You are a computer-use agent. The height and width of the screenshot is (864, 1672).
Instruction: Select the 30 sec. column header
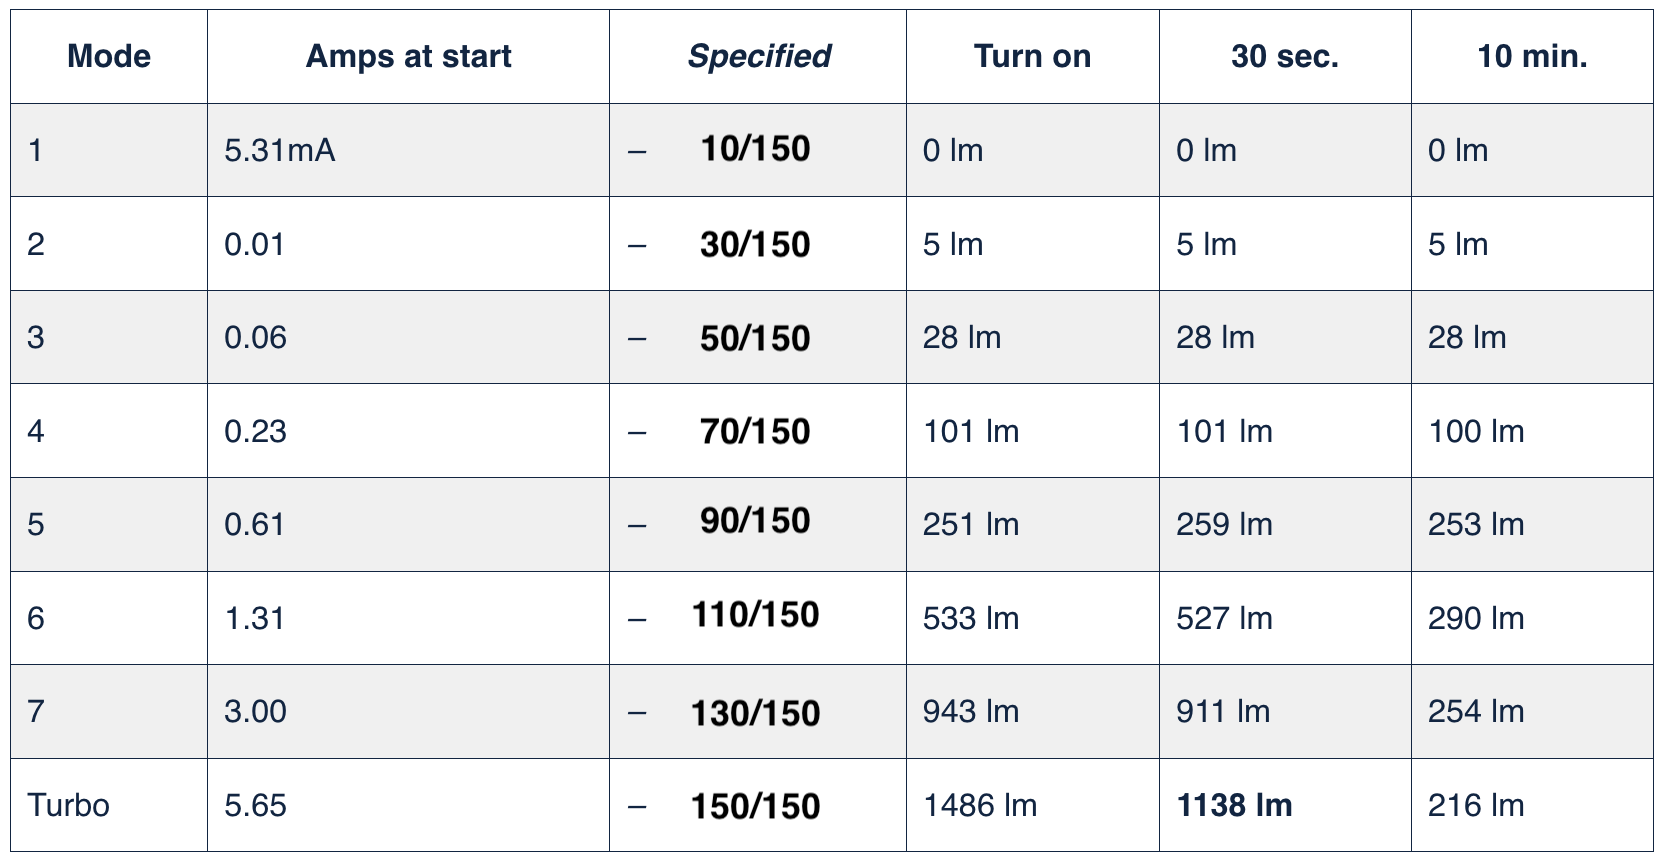tap(1284, 56)
